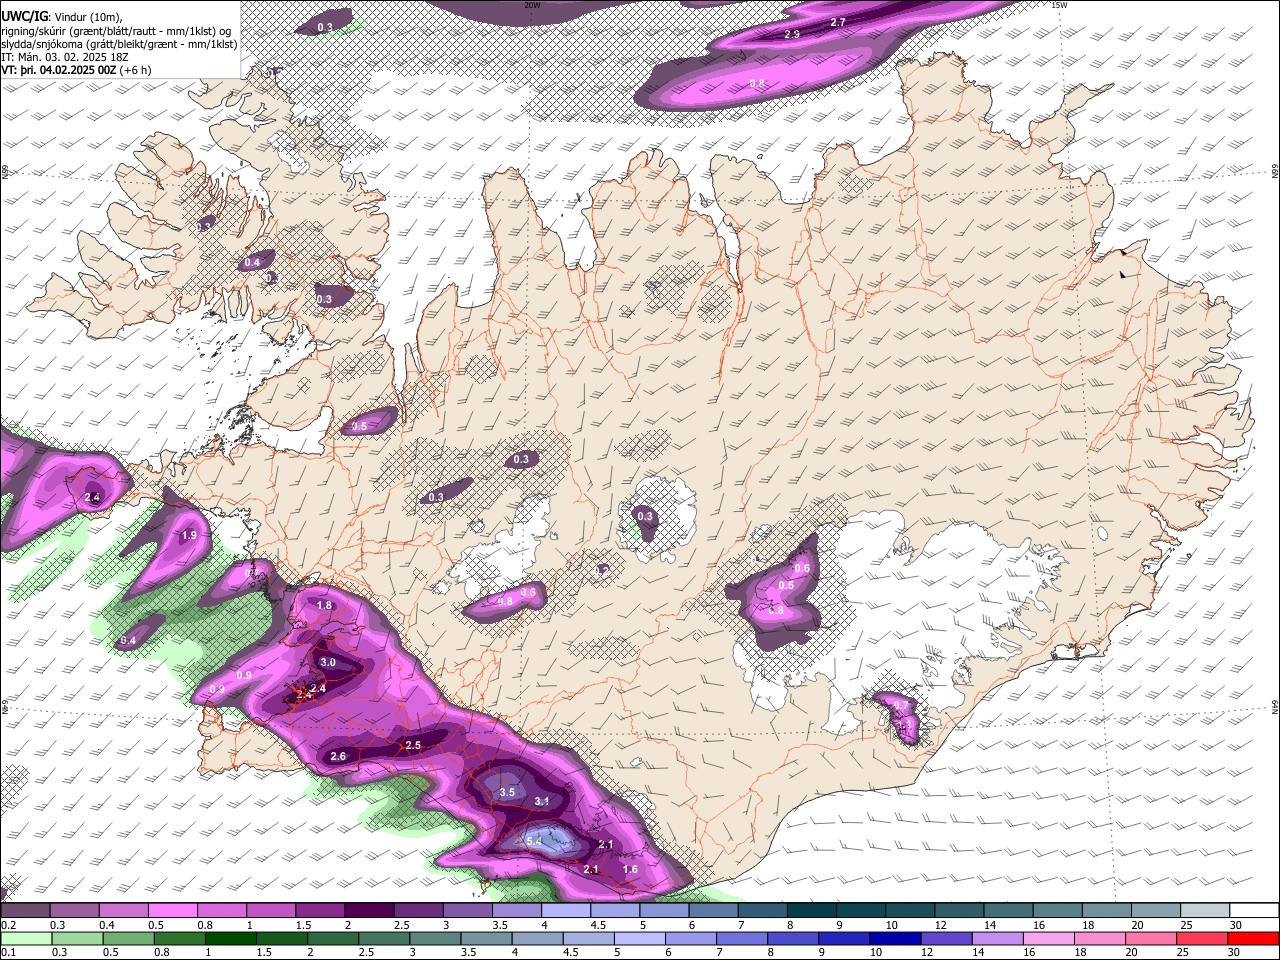Click the 1.6 precipitation value on the map
Viewport: 1280px width, 960px height.
630,870
